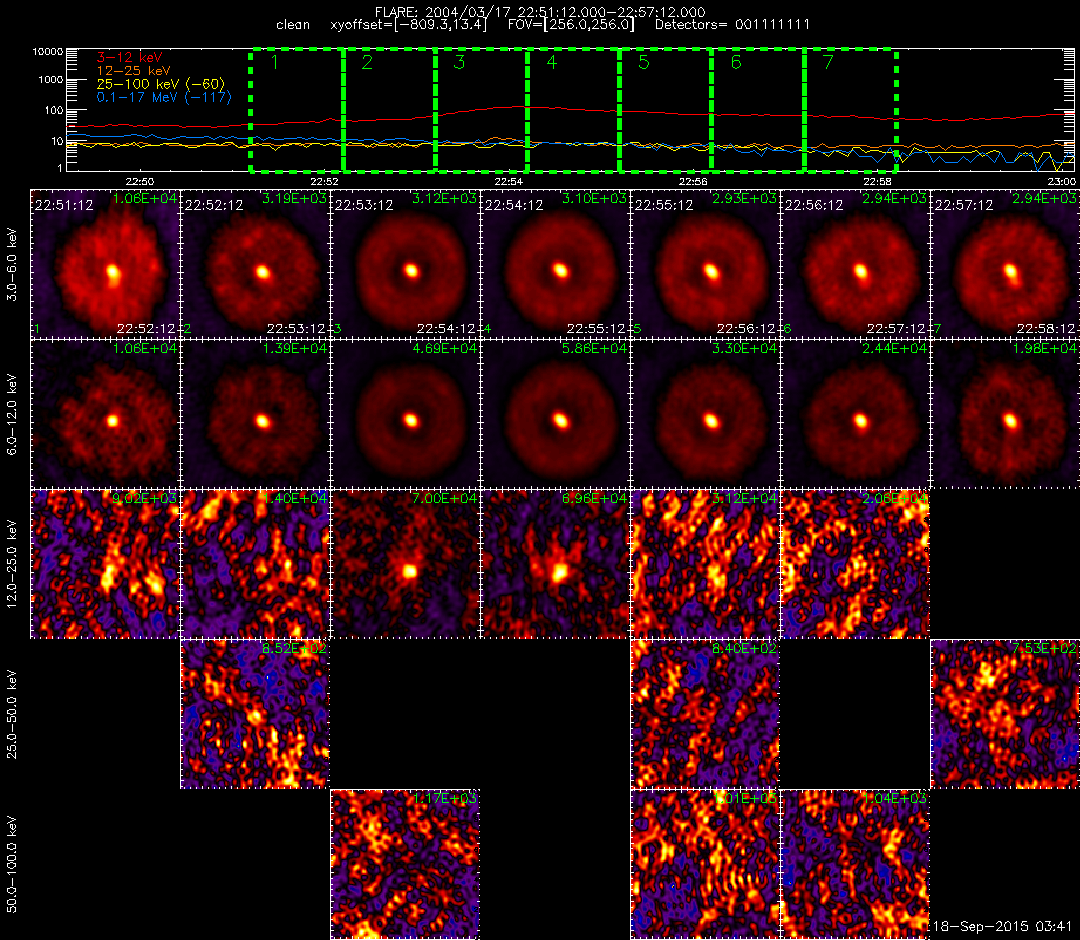Click interval marker 6 in the light curve

pyautogui.click(x=736, y=63)
